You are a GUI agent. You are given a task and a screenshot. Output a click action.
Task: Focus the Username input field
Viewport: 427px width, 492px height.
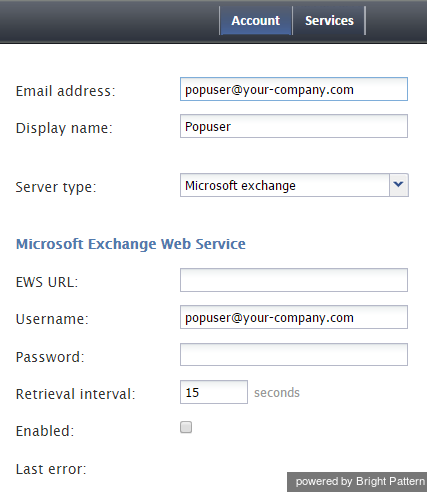pos(294,317)
